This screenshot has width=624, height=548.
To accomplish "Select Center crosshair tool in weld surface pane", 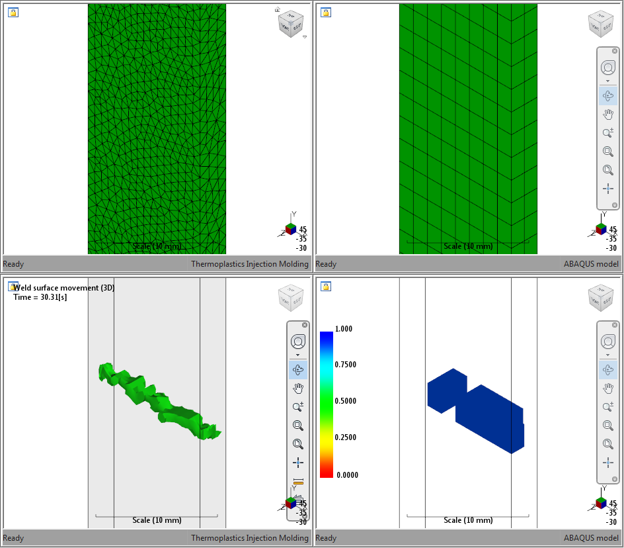I will coord(298,462).
